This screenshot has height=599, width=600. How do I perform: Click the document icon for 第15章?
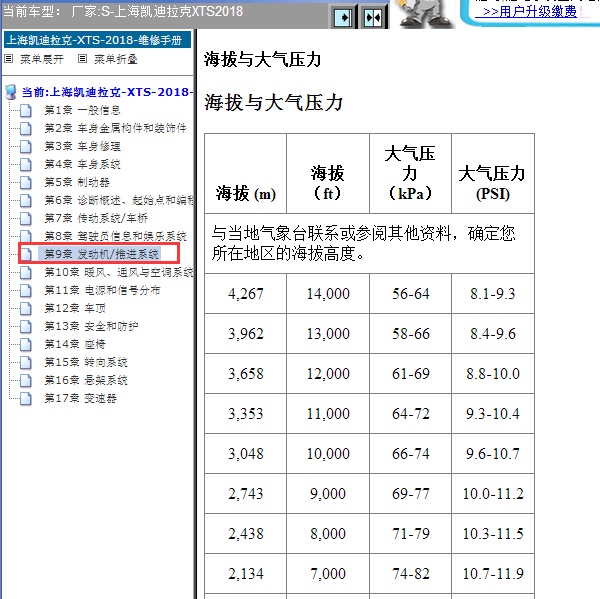point(26,362)
